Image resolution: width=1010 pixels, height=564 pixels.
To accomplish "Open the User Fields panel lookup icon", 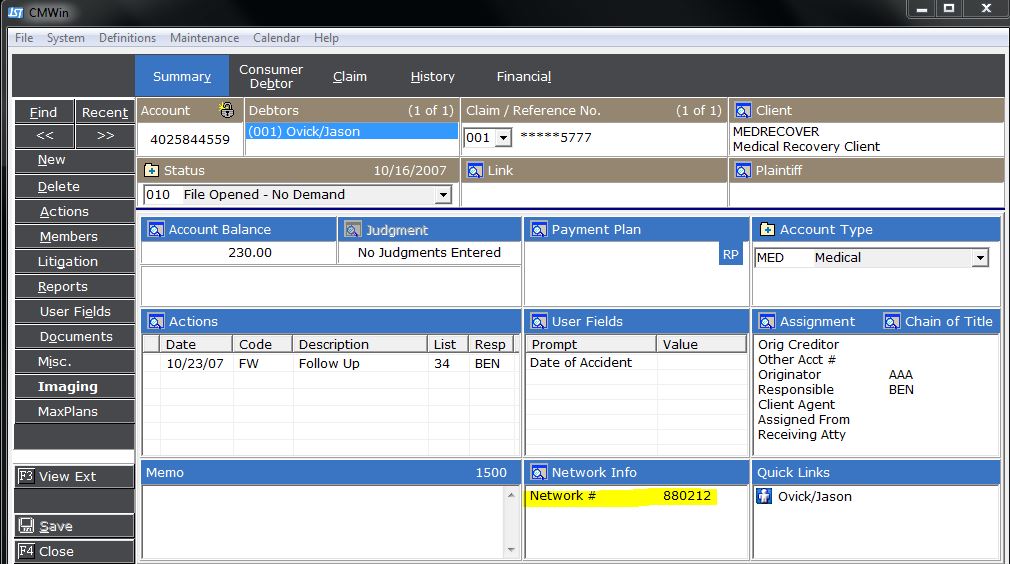I will pos(538,321).
